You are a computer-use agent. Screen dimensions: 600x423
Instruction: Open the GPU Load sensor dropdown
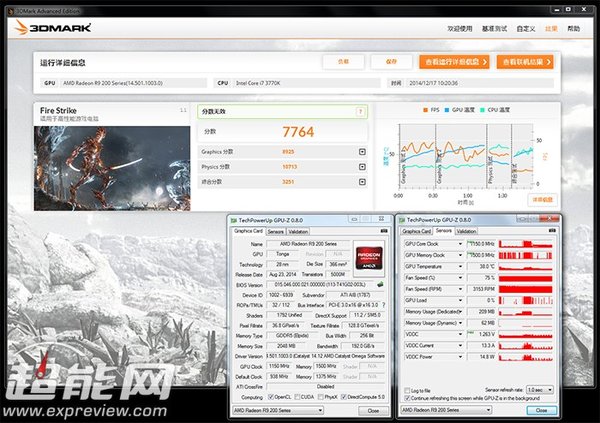(460, 300)
